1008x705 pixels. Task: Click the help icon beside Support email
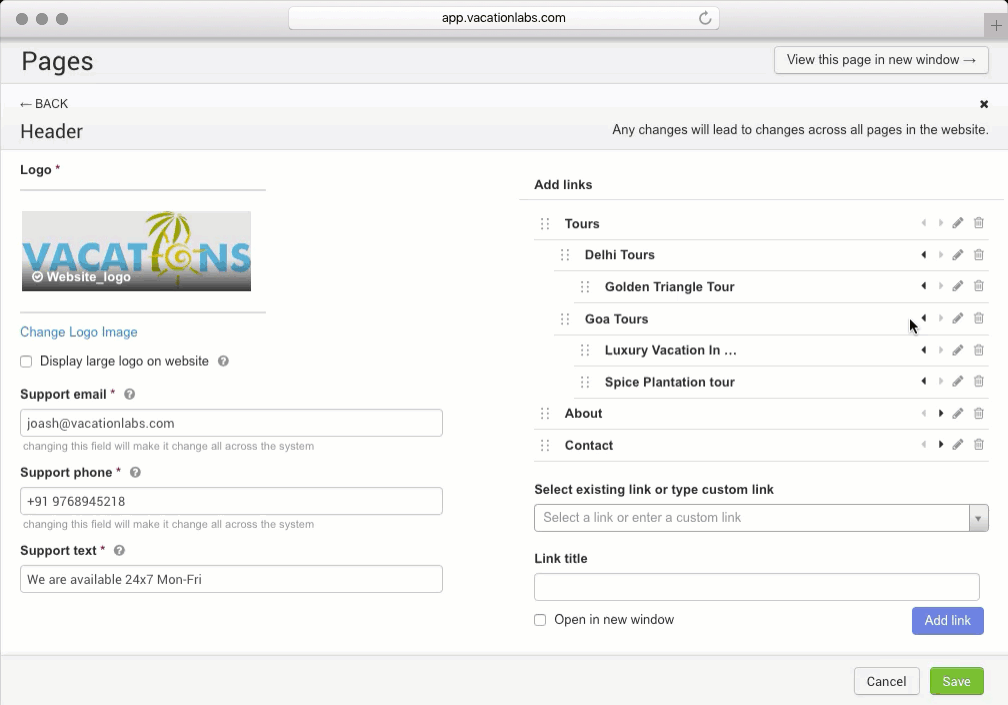coord(130,395)
